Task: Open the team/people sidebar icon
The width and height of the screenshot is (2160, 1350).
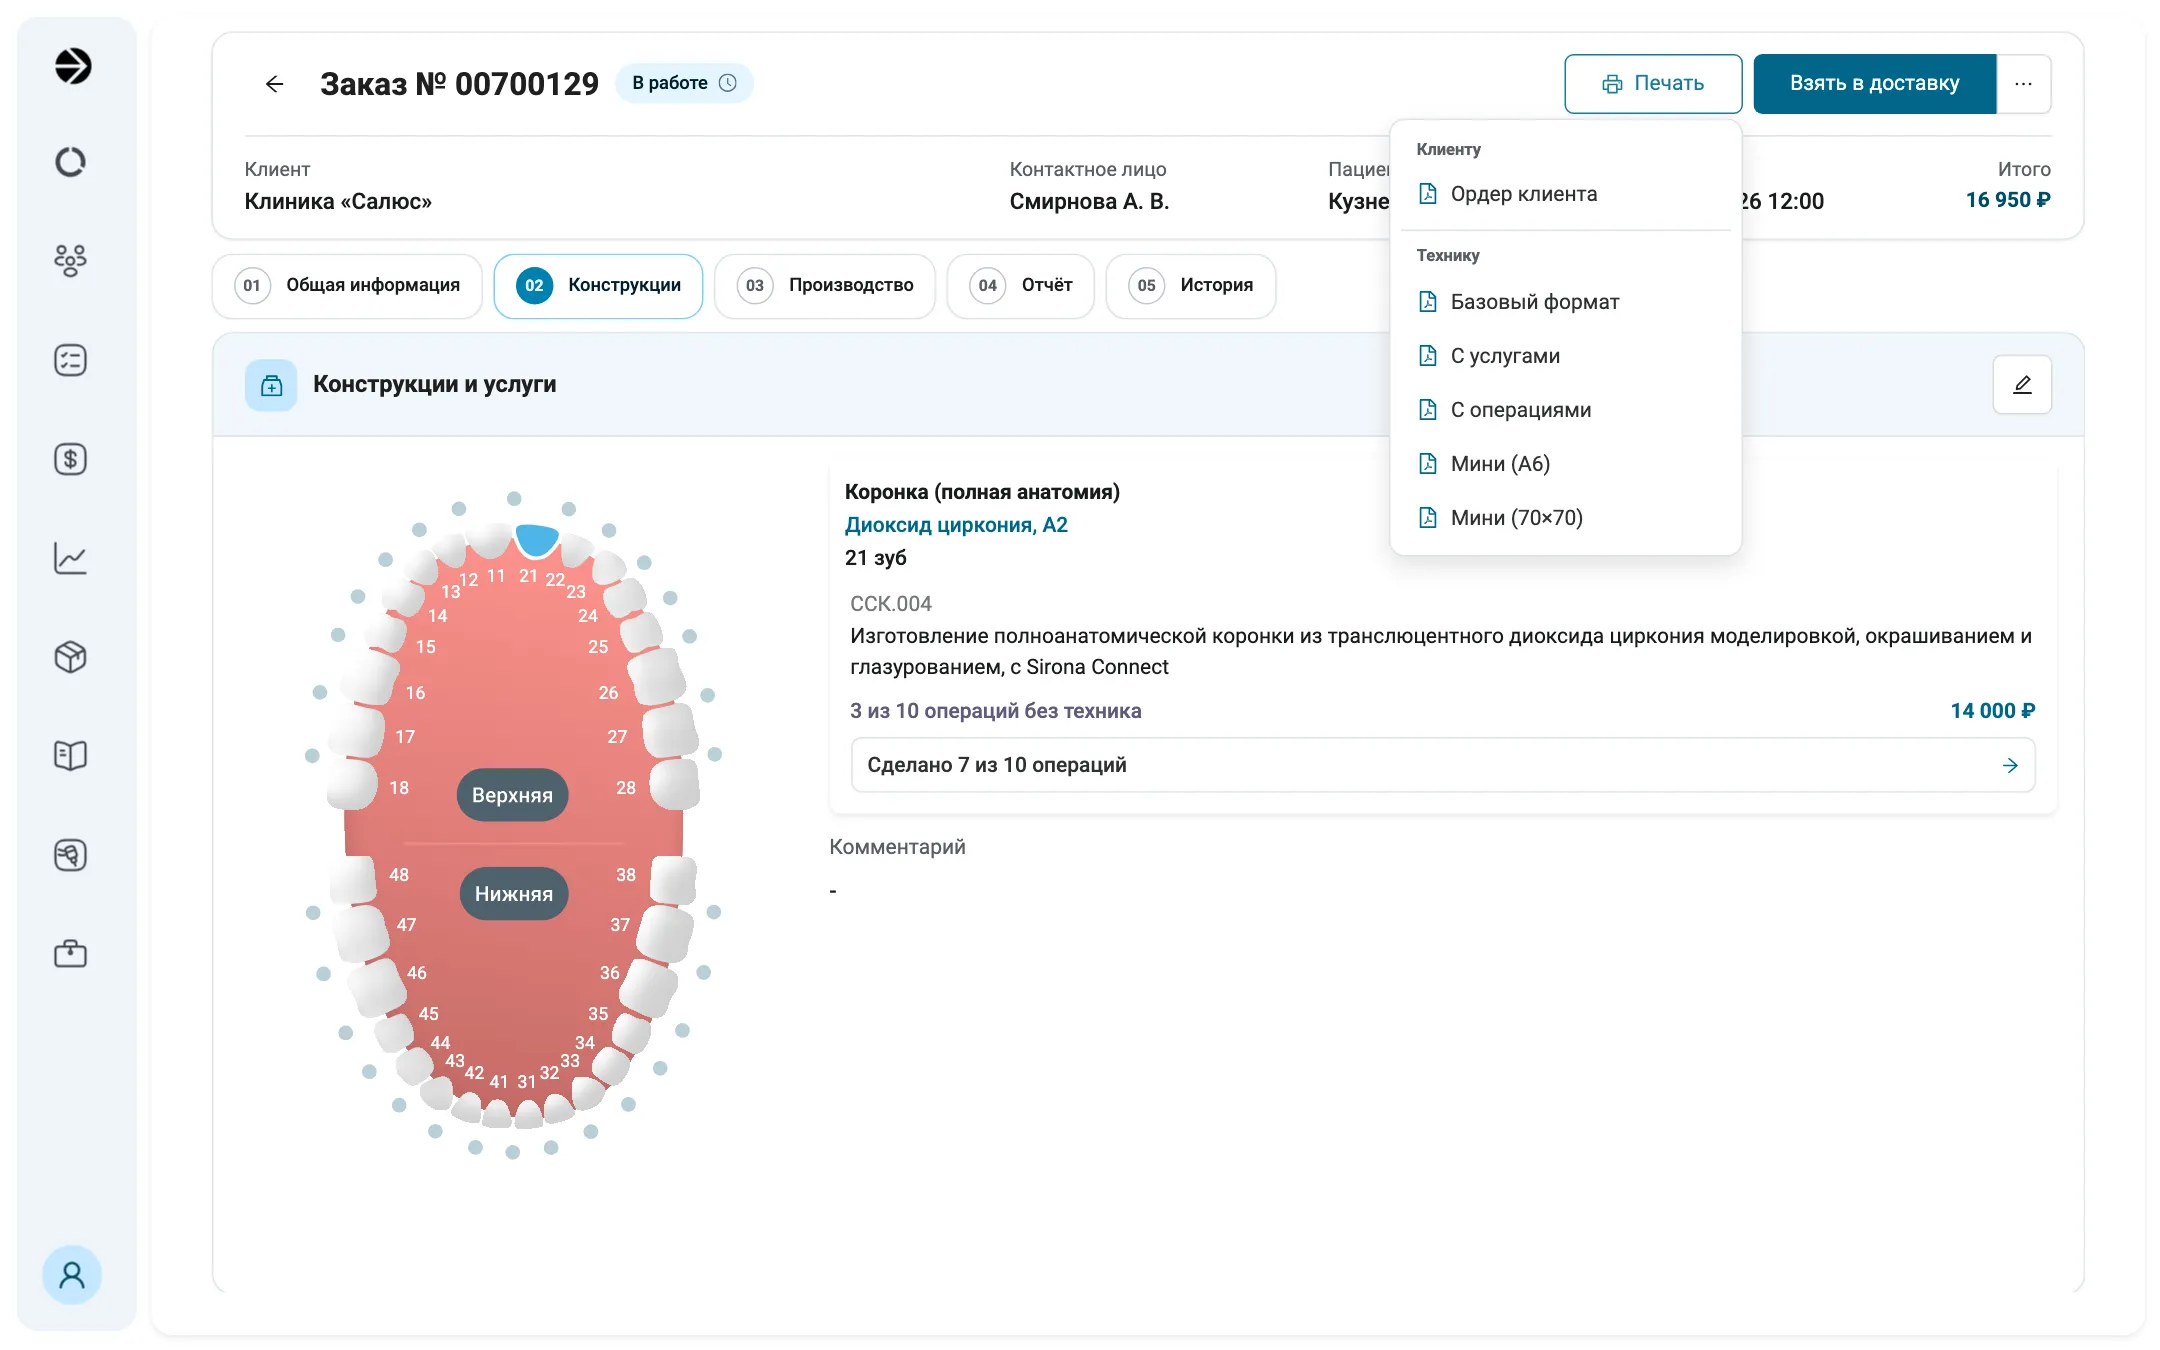Action: (70, 261)
